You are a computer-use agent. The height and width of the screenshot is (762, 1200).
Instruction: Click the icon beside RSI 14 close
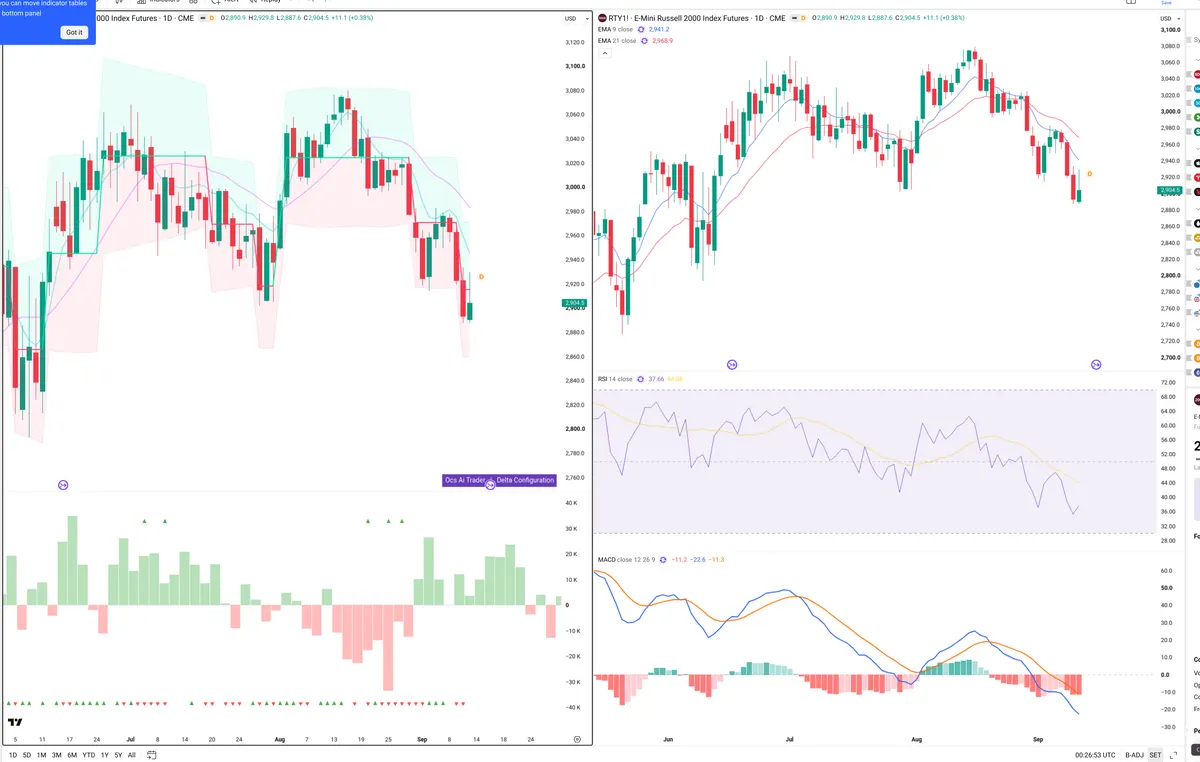pos(640,379)
